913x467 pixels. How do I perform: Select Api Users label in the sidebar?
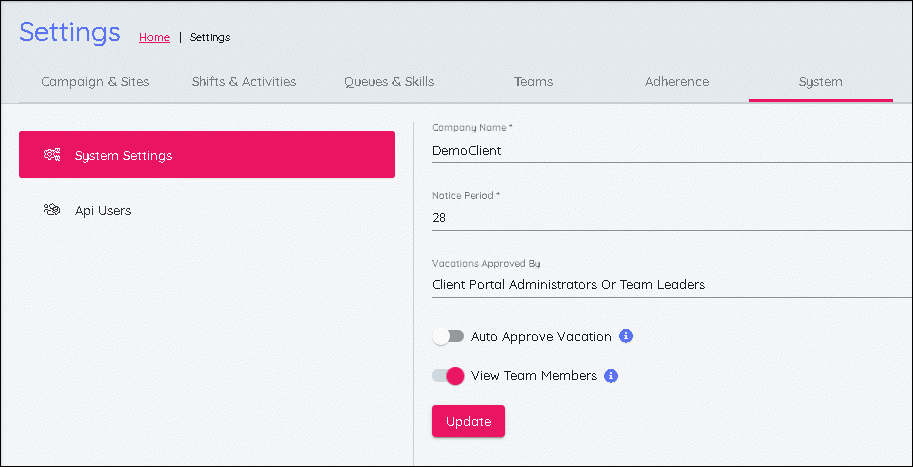click(103, 210)
